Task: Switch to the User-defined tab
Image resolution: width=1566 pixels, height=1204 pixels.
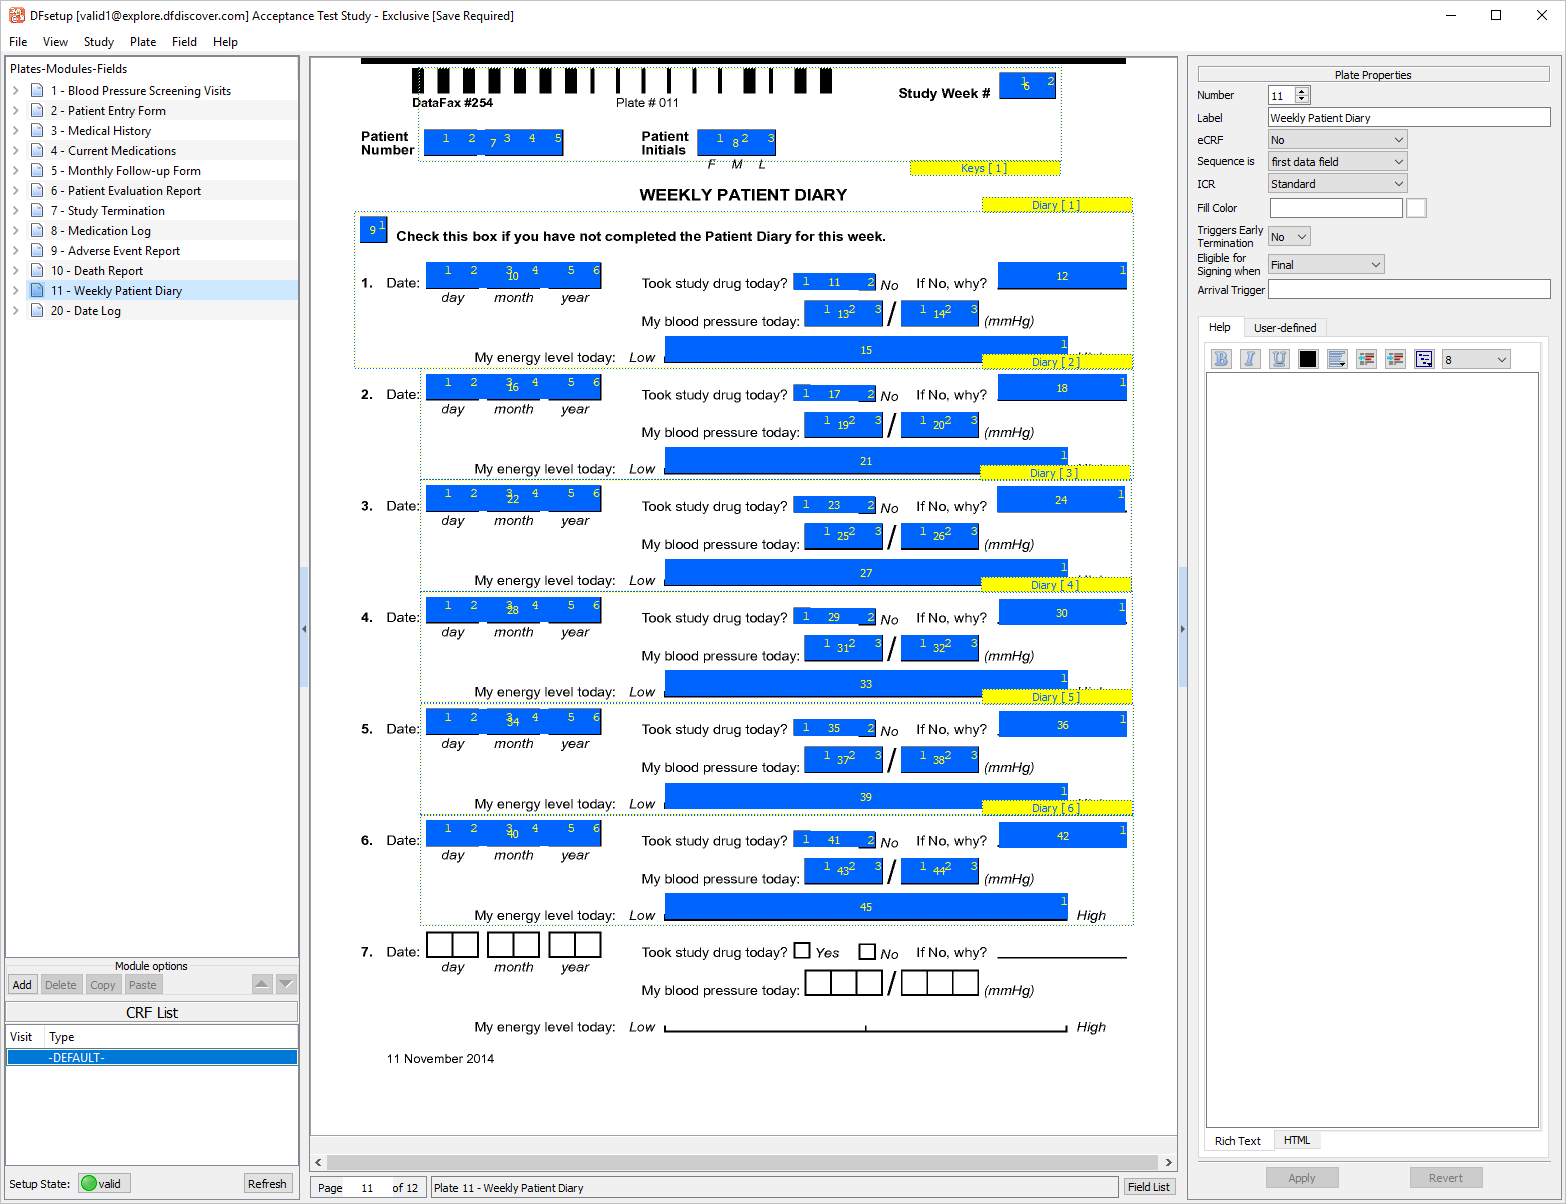Action: [x=1285, y=328]
